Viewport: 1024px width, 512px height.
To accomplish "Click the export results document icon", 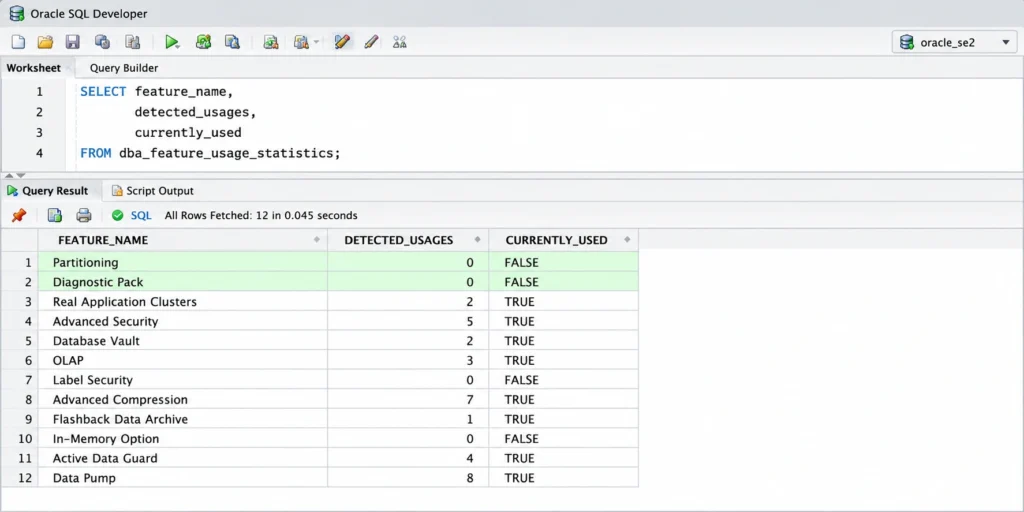I will (55, 216).
